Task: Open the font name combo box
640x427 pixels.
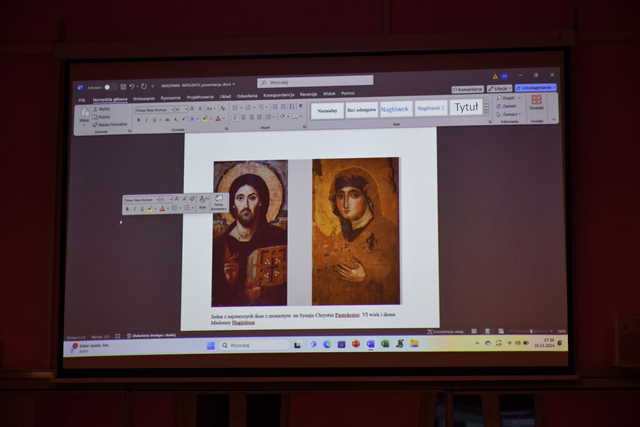Action: pyautogui.click(x=153, y=110)
